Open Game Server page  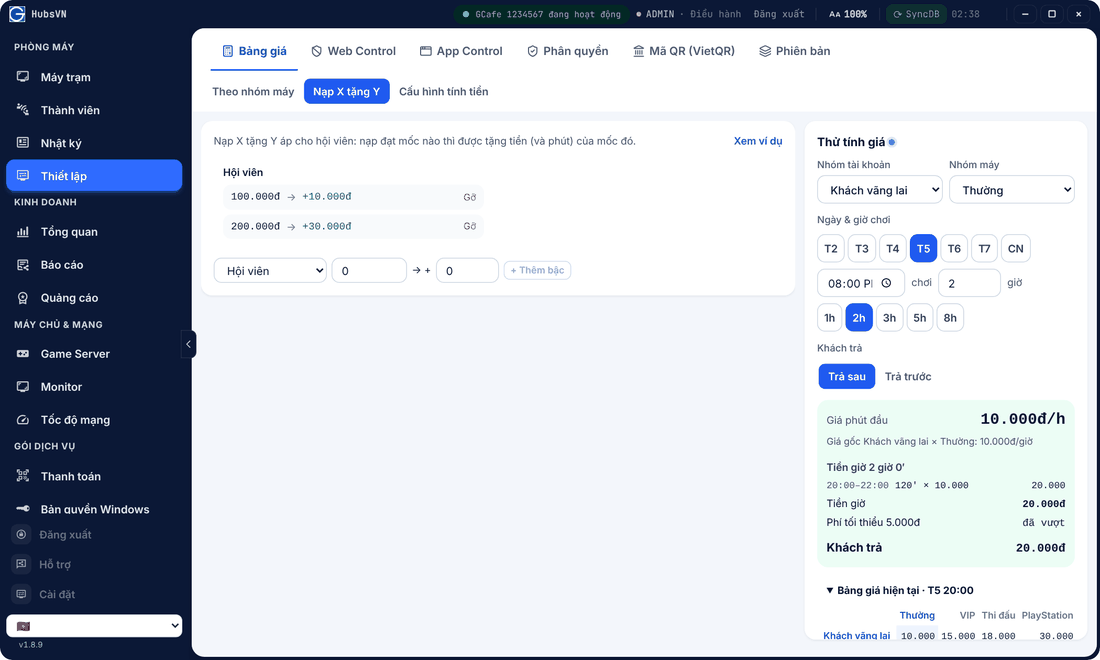tap(94, 353)
